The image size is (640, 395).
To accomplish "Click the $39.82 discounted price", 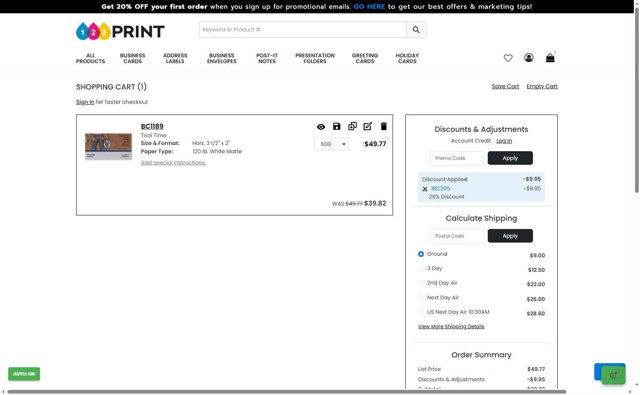I will point(375,203).
